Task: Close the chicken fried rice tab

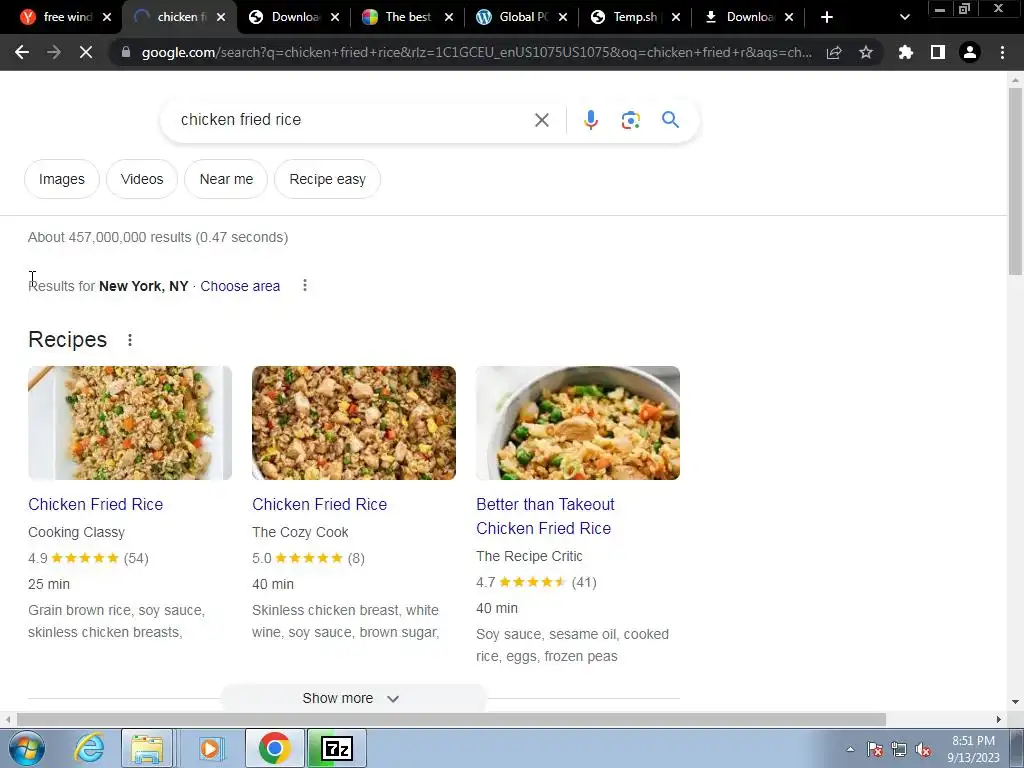Action: pos(221,17)
